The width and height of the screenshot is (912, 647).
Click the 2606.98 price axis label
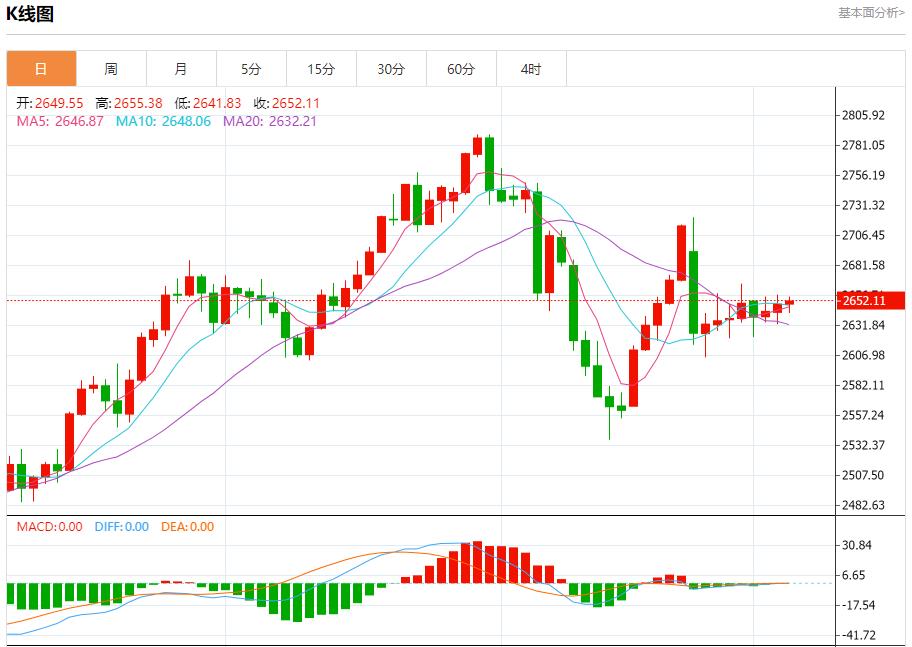[863, 355]
